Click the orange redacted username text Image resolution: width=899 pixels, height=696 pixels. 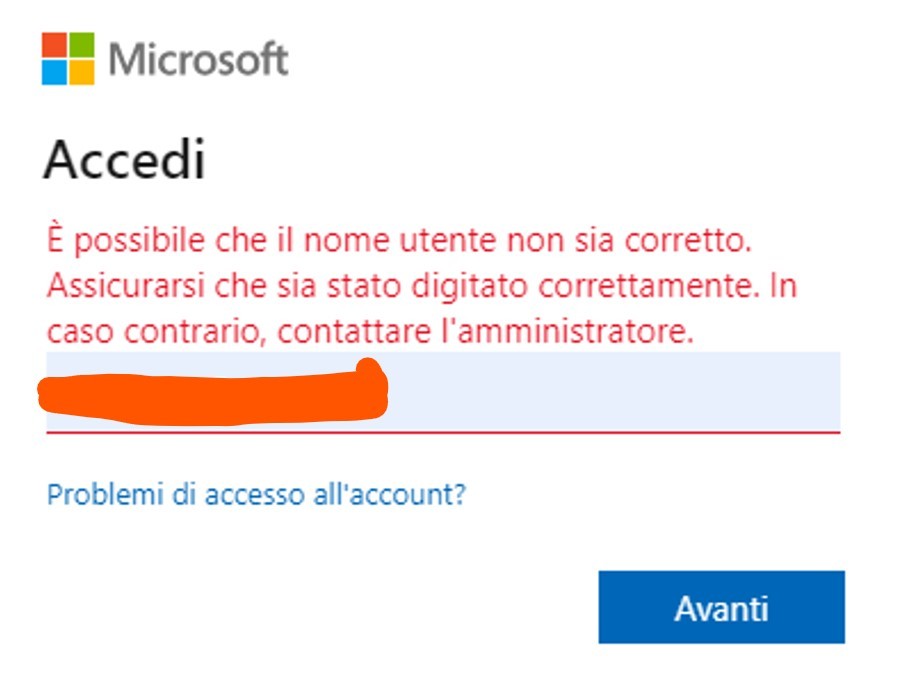coord(213,393)
